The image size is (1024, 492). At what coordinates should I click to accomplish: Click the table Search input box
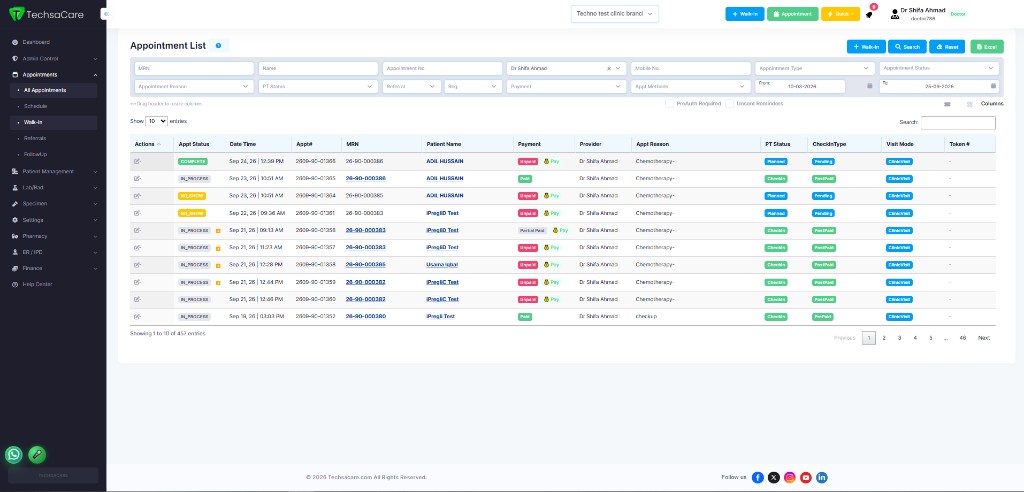tap(958, 122)
